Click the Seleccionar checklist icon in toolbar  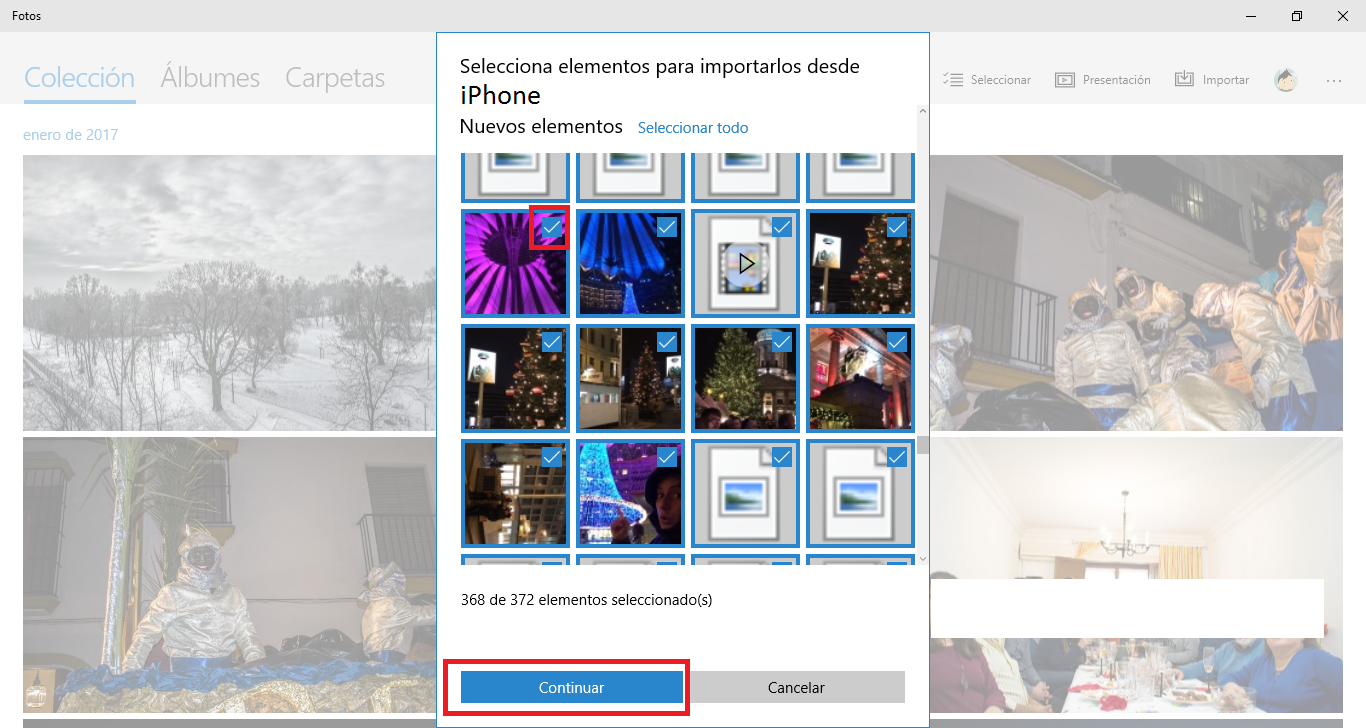[953, 79]
